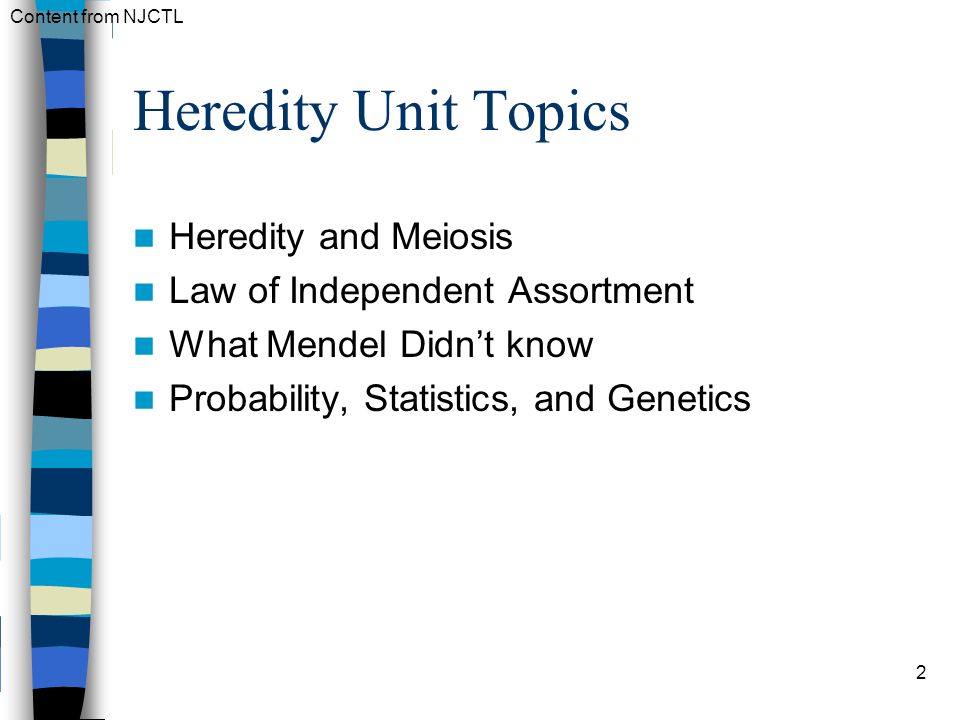
Task: Click the Heredity Unit Topics slide title
Action: coord(381,112)
